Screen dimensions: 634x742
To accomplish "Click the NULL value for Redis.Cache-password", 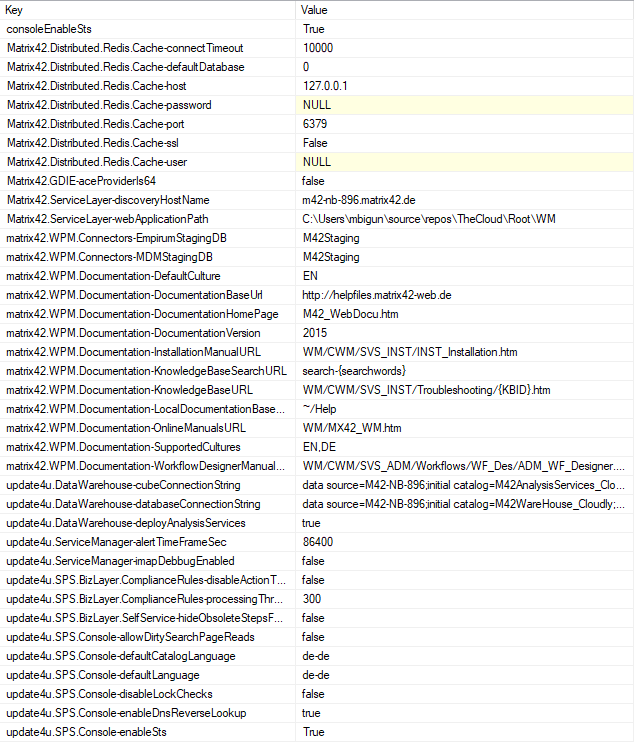I will [x=465, y=105].
